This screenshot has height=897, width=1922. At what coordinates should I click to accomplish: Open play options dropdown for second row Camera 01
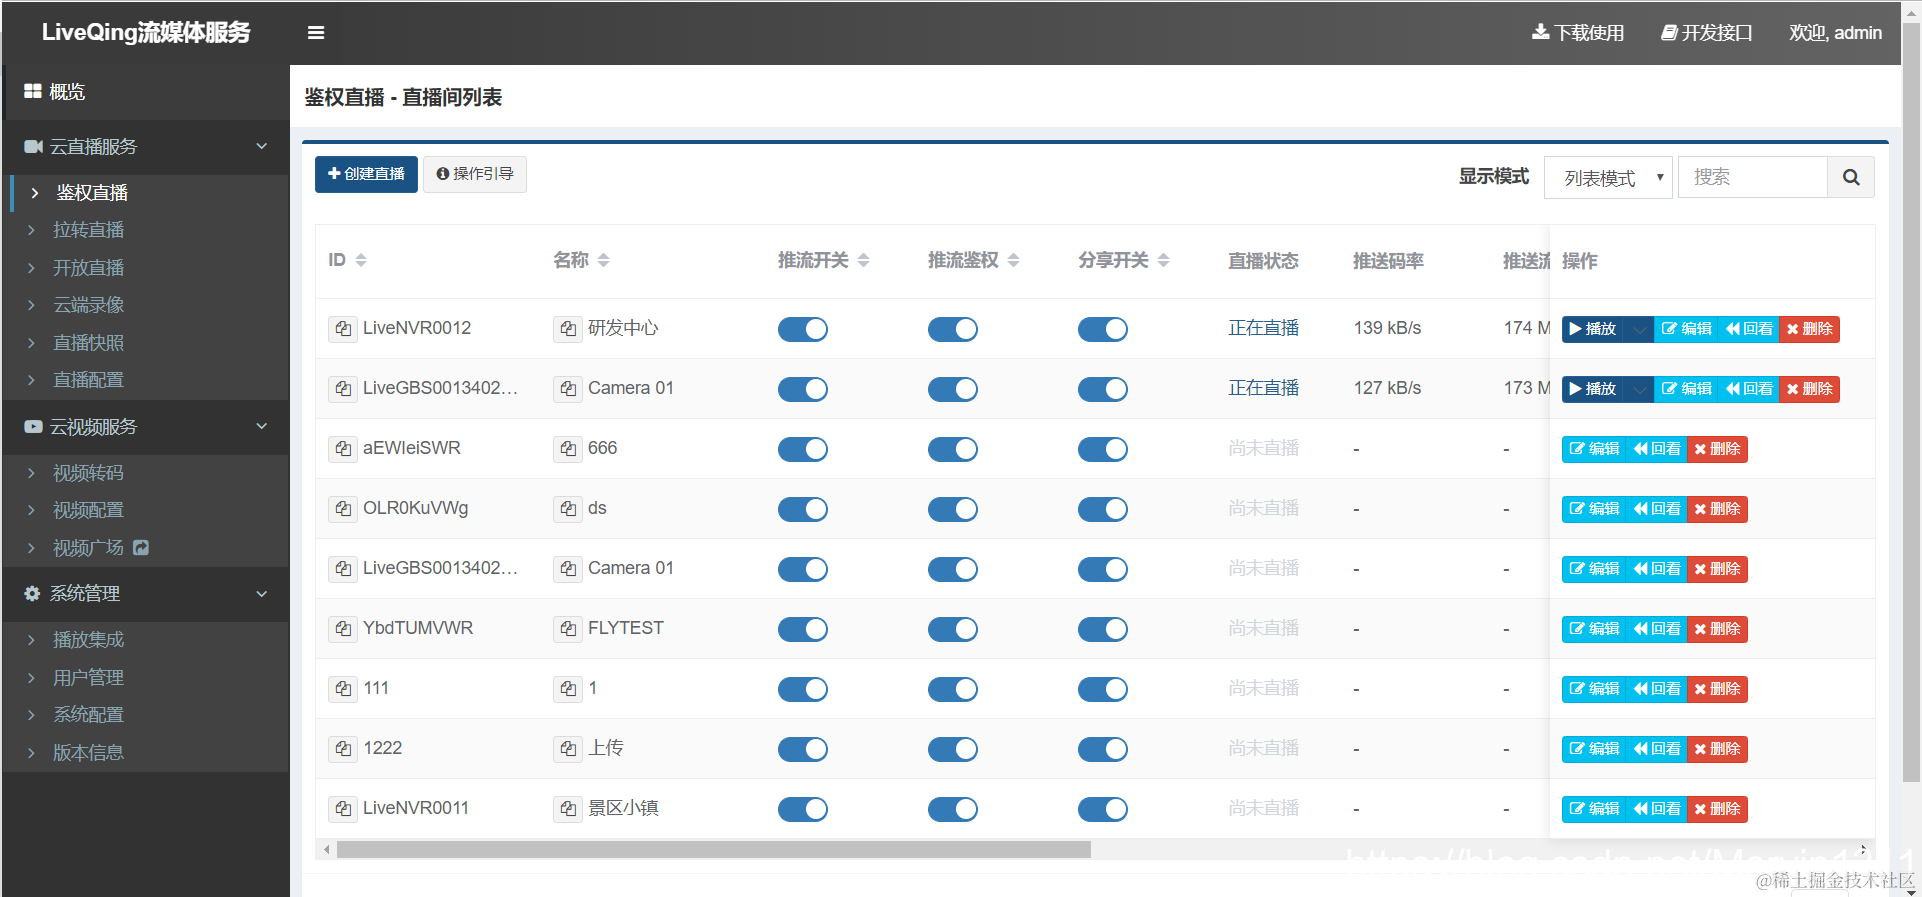1639,389
